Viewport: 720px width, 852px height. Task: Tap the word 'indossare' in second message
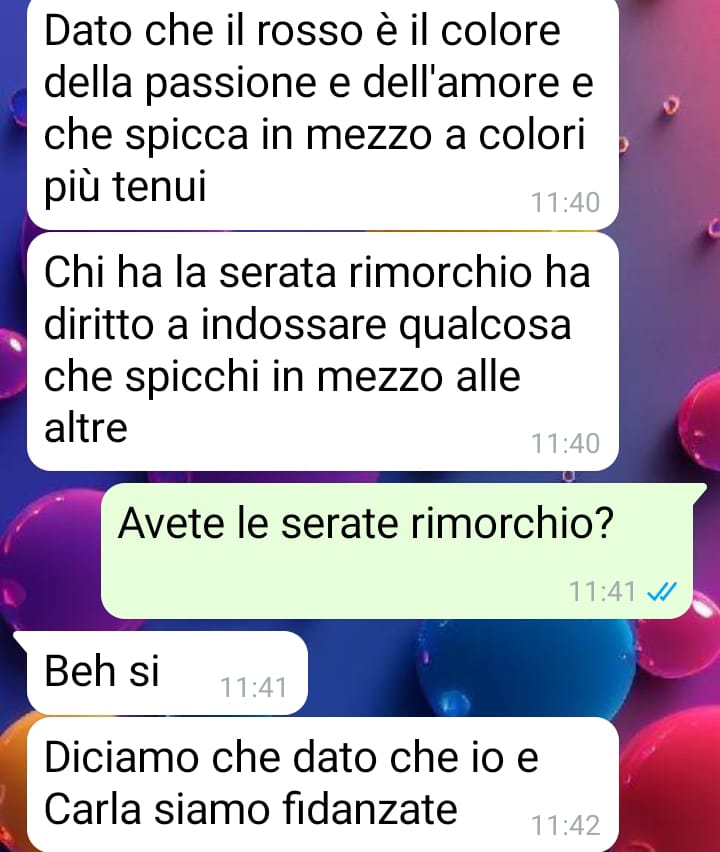293,325
